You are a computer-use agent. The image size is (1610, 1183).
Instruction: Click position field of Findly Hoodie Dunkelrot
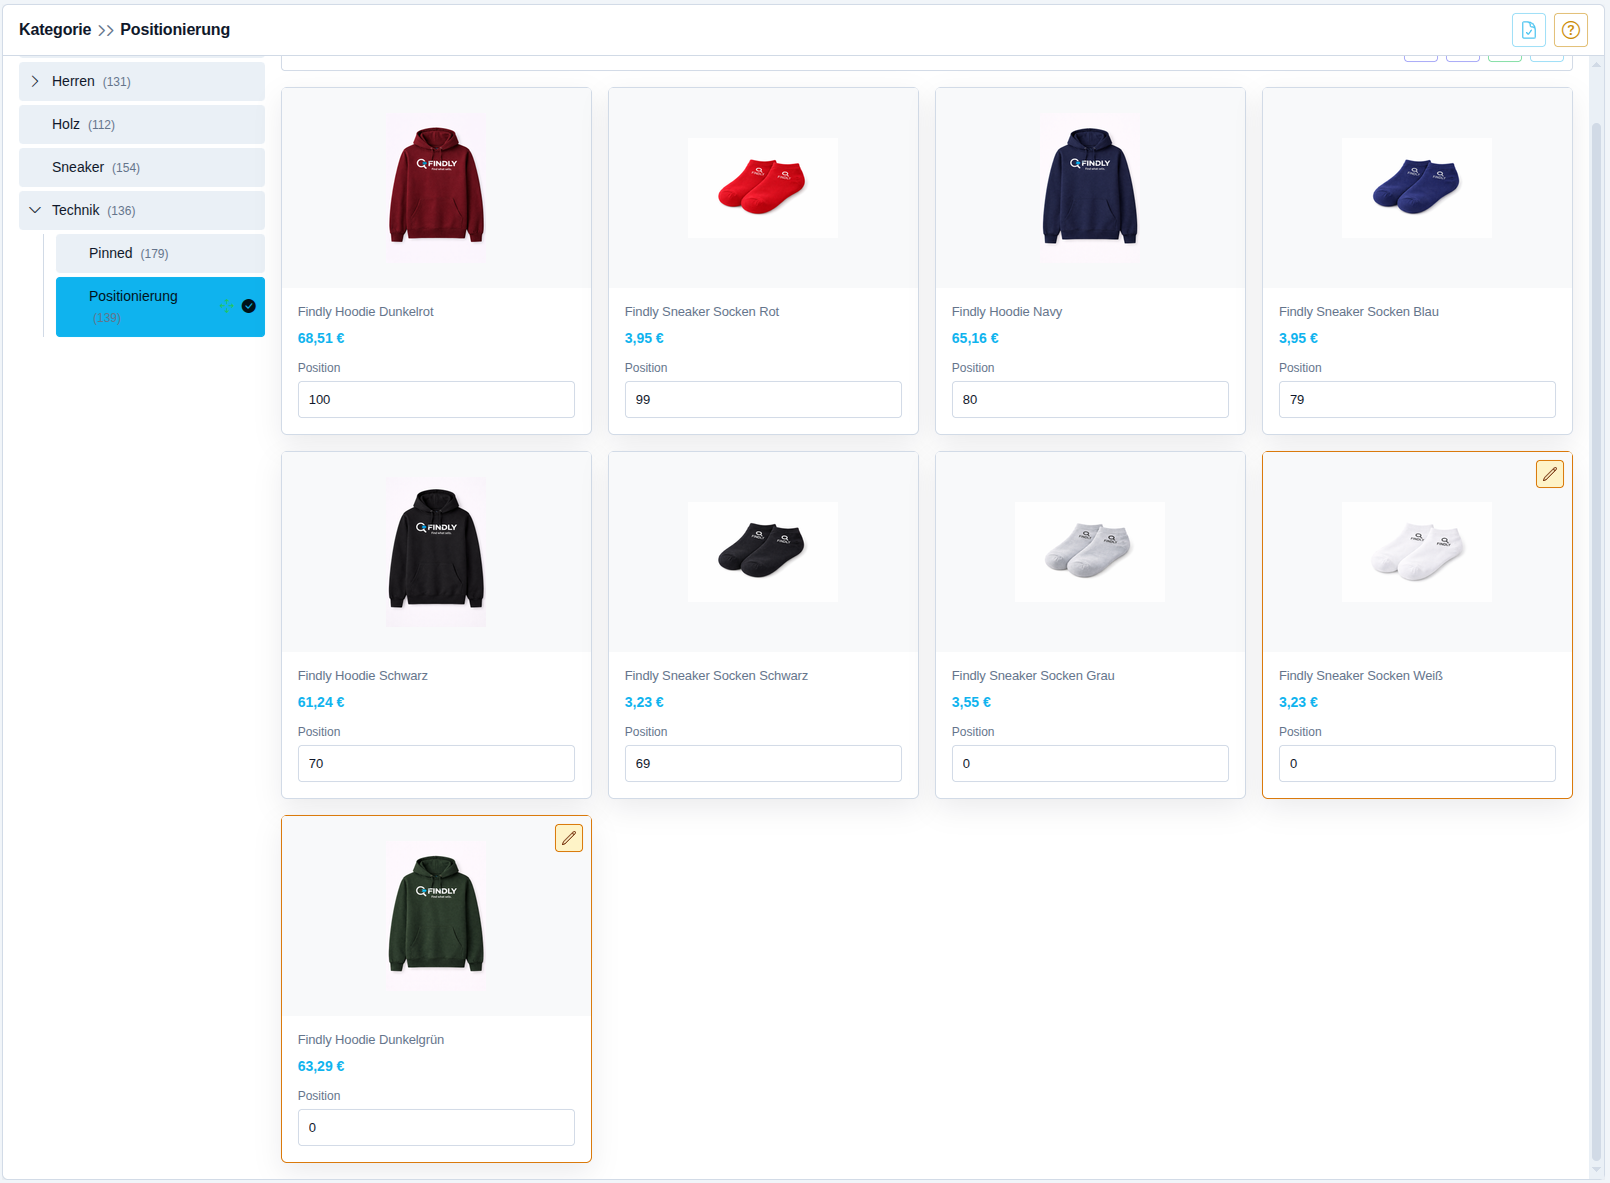point(436,399)
